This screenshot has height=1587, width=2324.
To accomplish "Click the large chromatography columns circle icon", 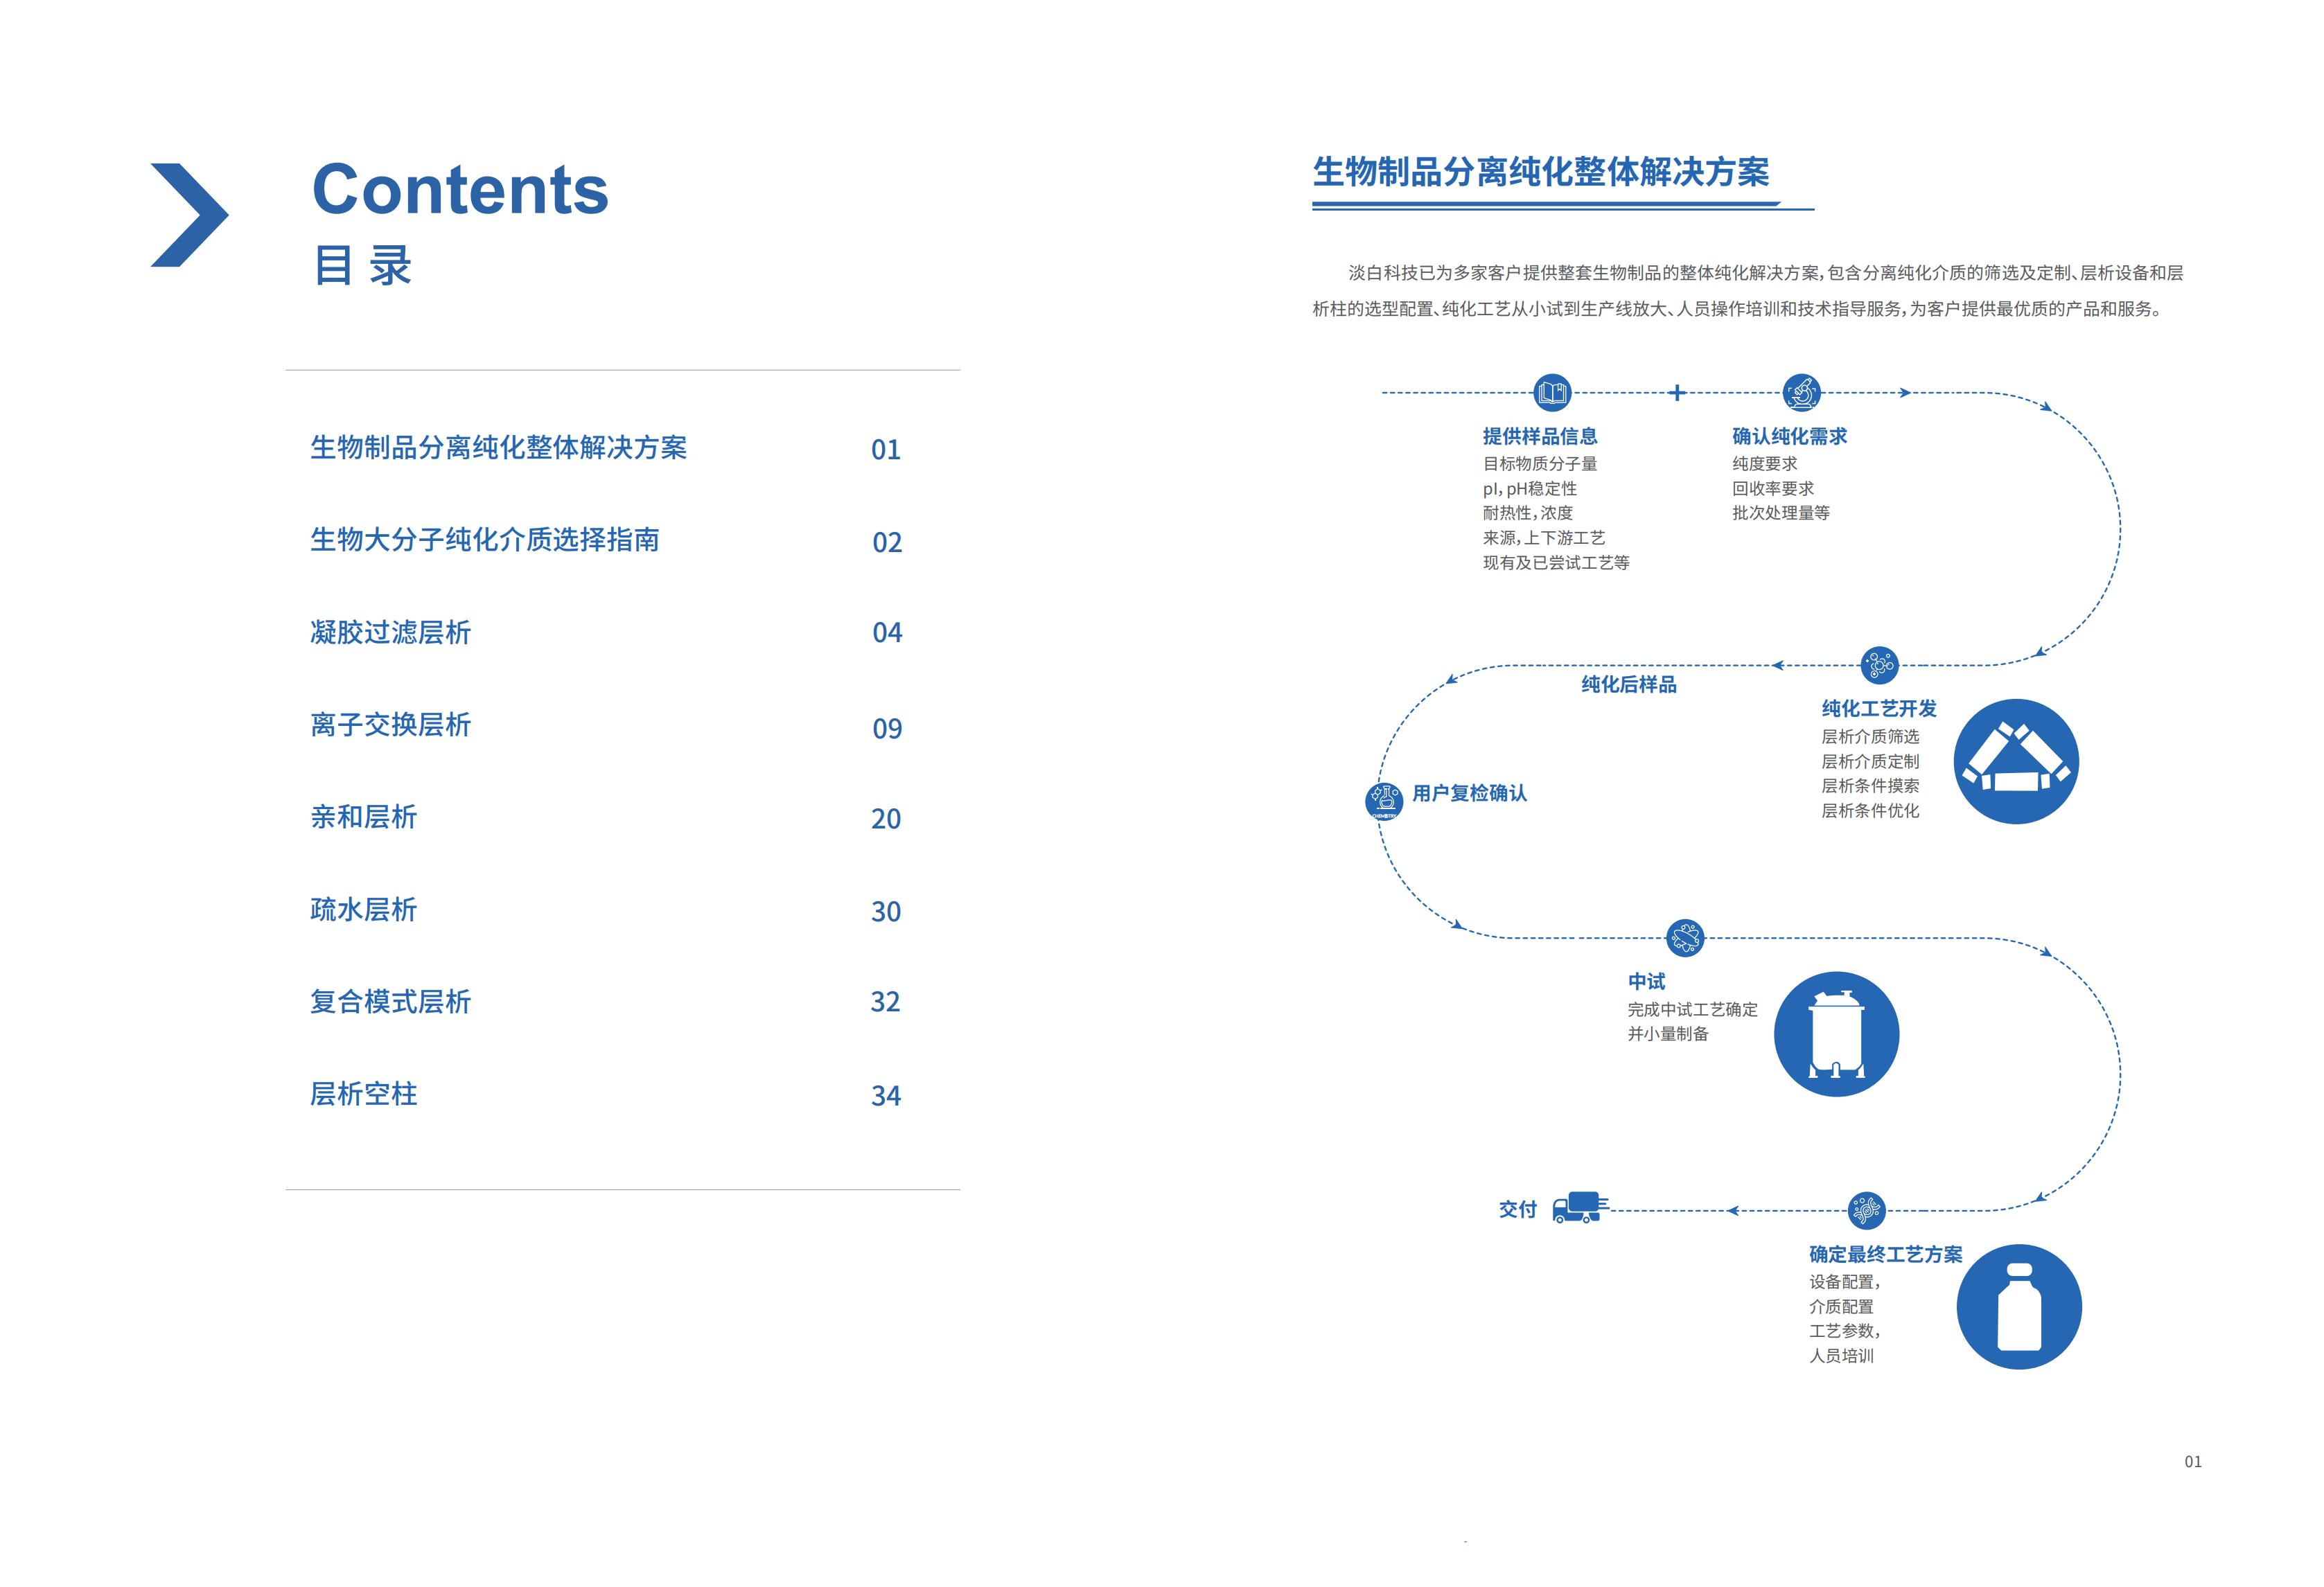I will (x=2016, y=762).
